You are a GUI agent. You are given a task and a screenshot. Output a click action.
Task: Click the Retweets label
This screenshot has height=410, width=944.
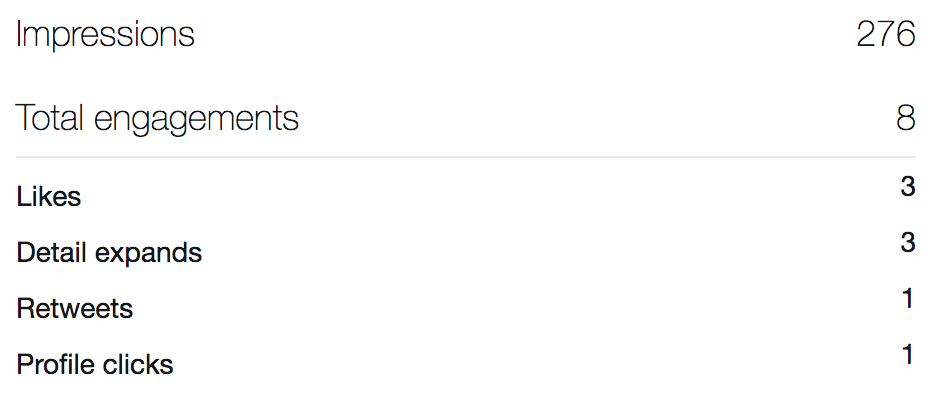point(75,309)
